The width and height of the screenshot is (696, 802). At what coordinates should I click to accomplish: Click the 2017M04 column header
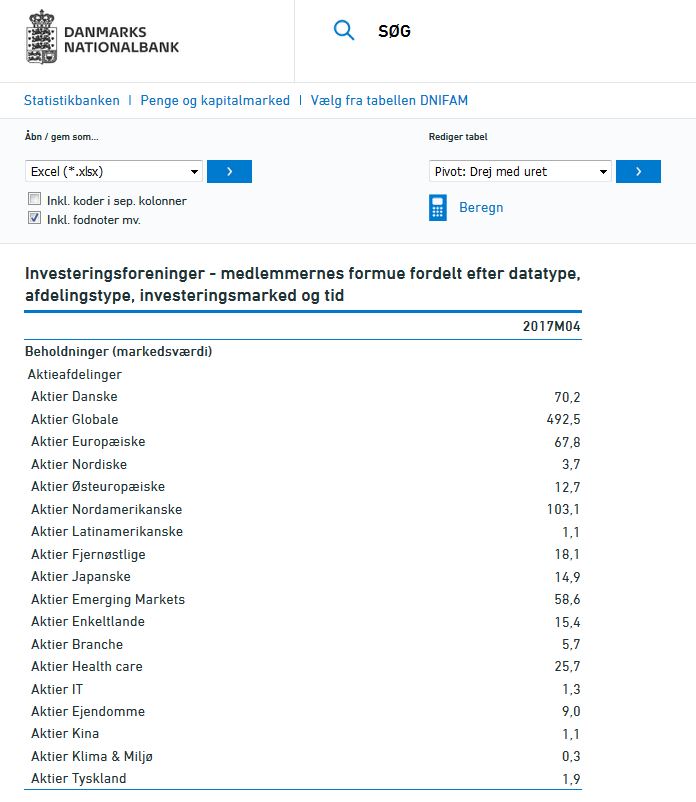pos(551,326)
